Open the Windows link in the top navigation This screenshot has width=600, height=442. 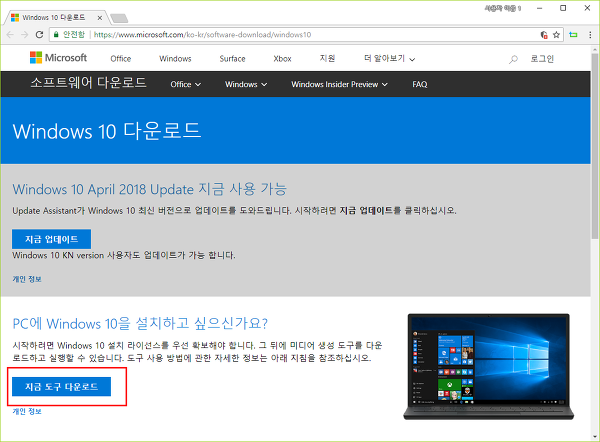175,59
